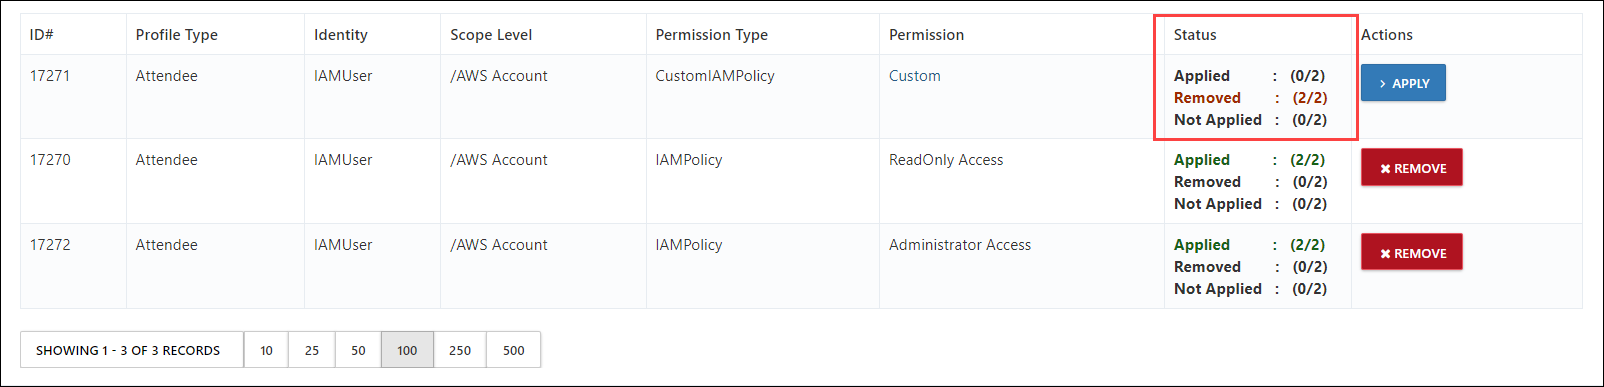Show 250 records per page
1604x387 pixels.
click(460, 350)
